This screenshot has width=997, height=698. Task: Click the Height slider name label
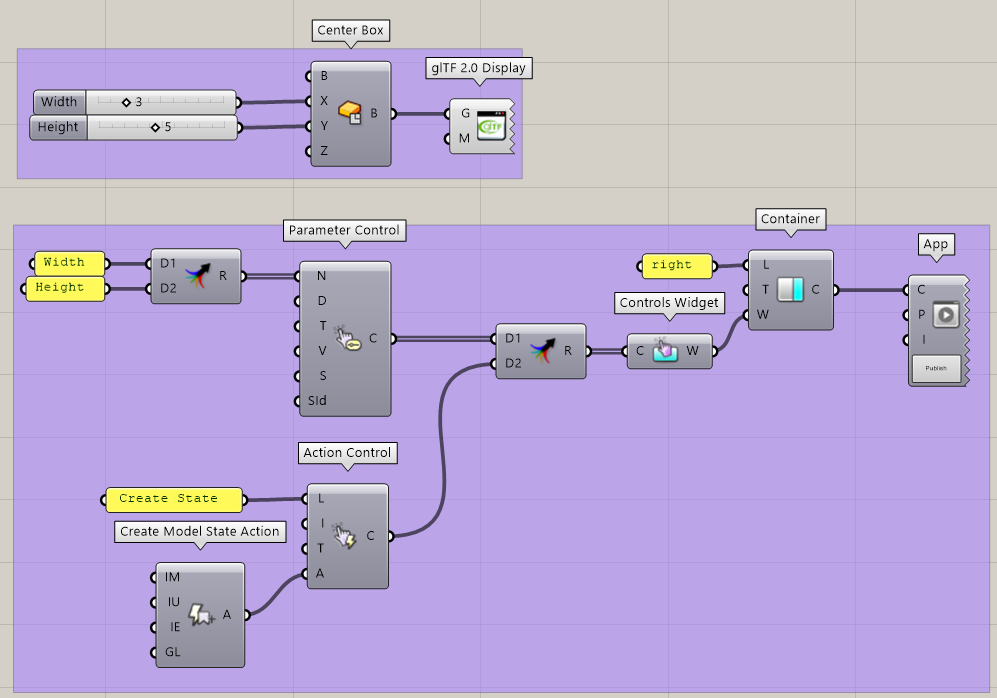[58, 127]
